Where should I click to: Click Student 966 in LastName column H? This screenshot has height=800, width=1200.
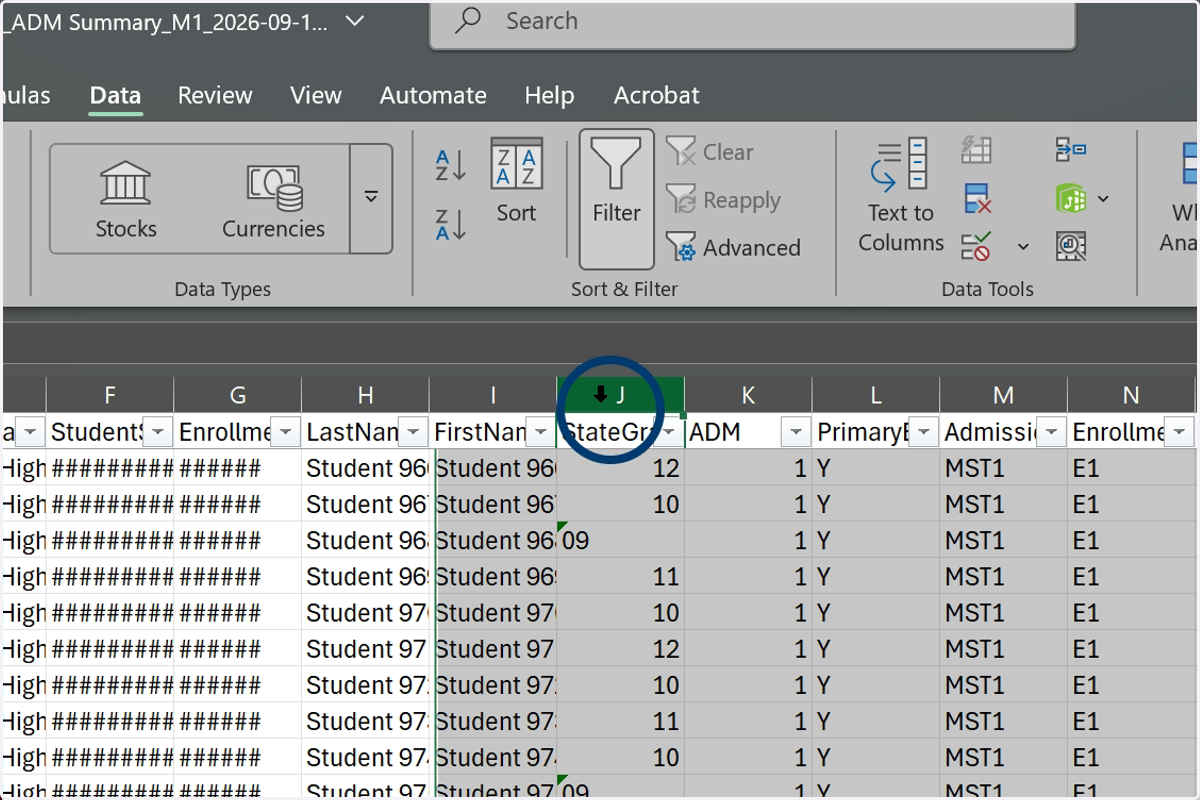365,468
